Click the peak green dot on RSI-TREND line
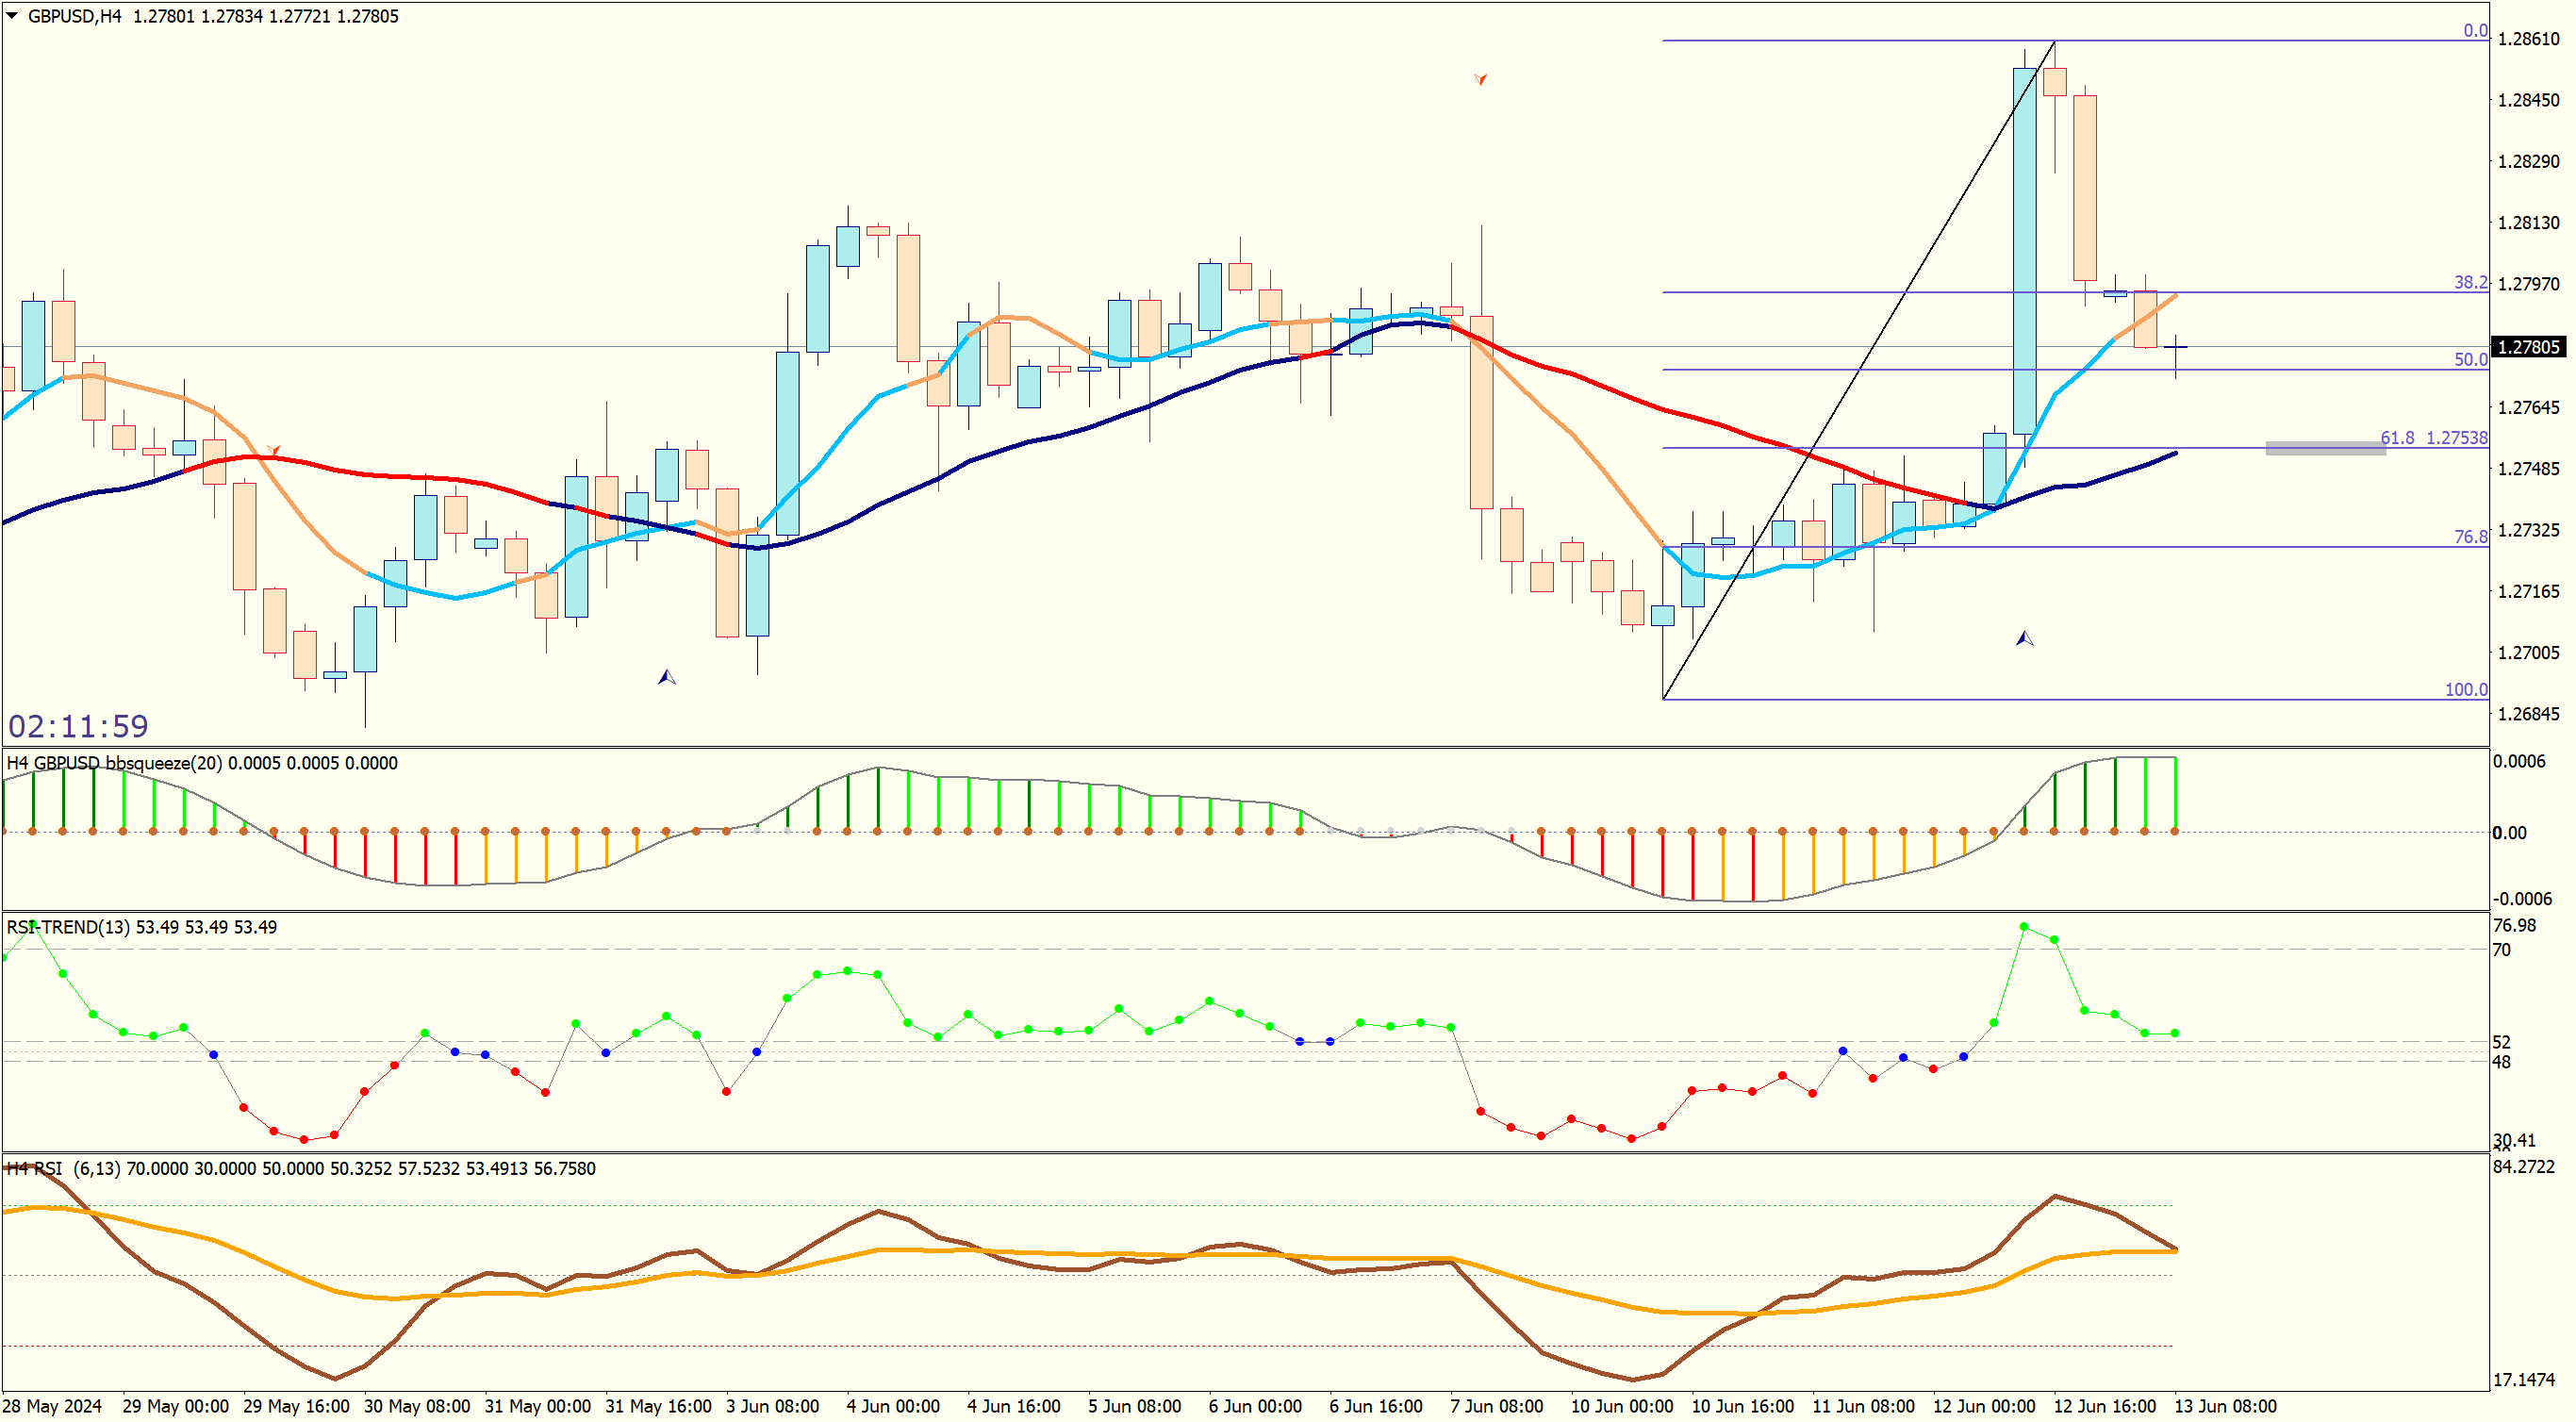 click(x=2024, y=927)
